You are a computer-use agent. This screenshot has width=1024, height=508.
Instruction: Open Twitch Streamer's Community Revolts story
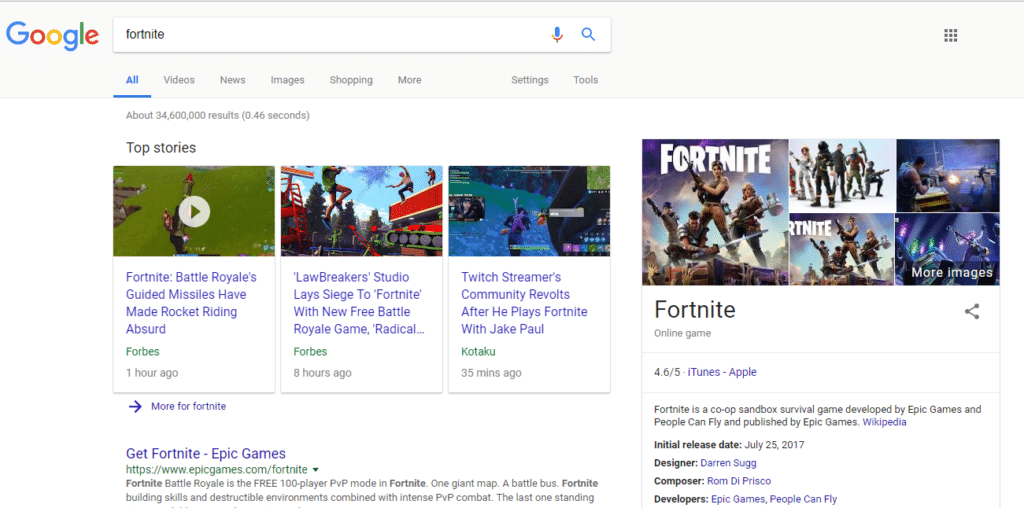point(524,303)
